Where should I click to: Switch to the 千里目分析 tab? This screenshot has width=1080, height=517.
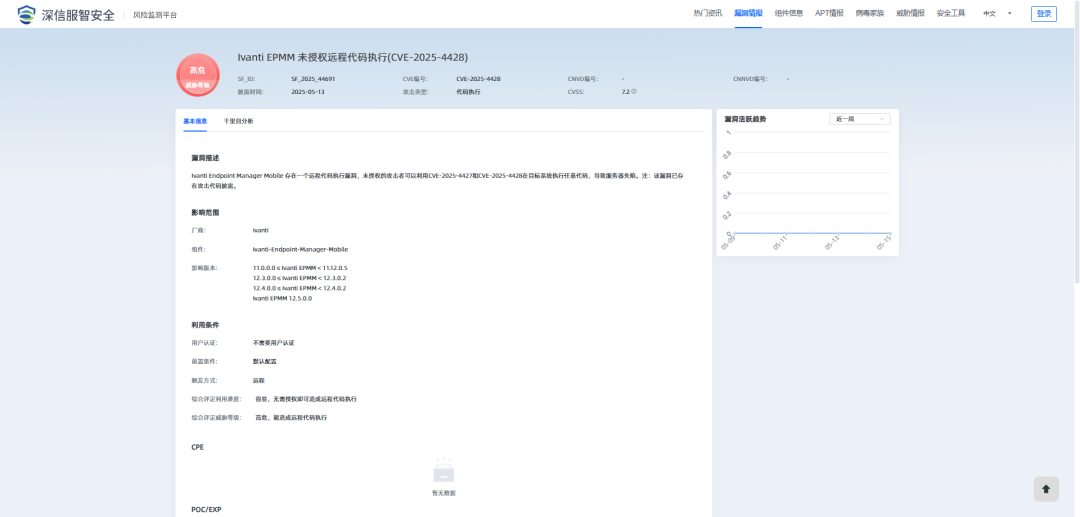(x=238, y=121)
